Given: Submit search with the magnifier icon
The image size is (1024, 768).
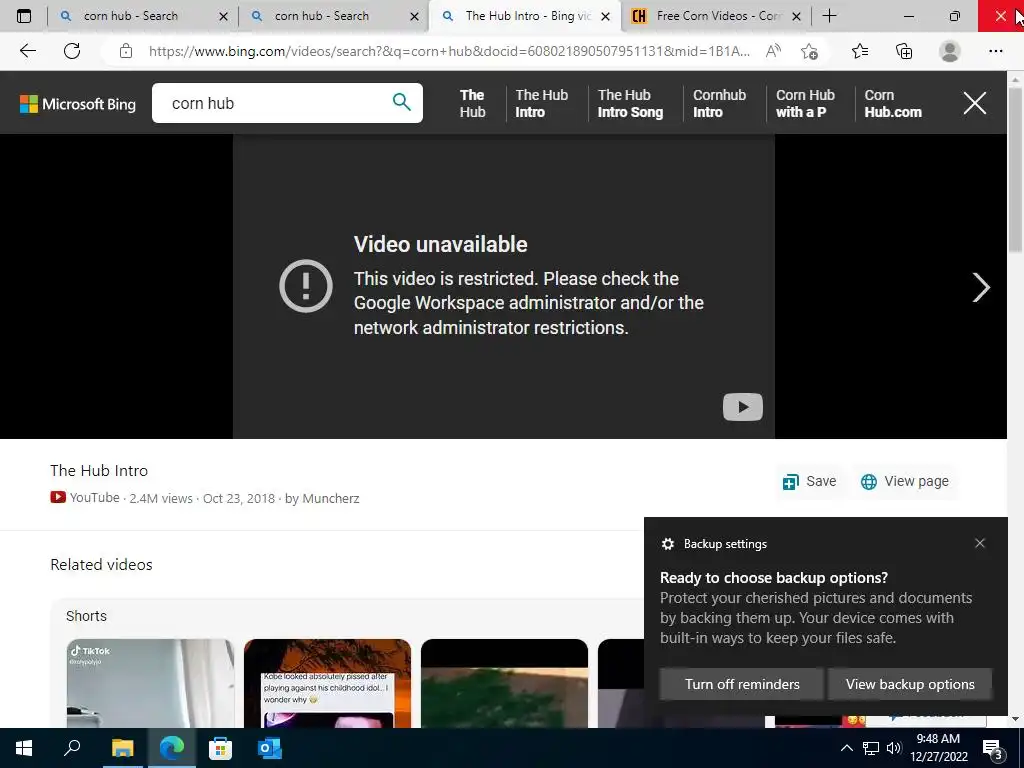Looking at the screenshot, I should coord(402,102).
